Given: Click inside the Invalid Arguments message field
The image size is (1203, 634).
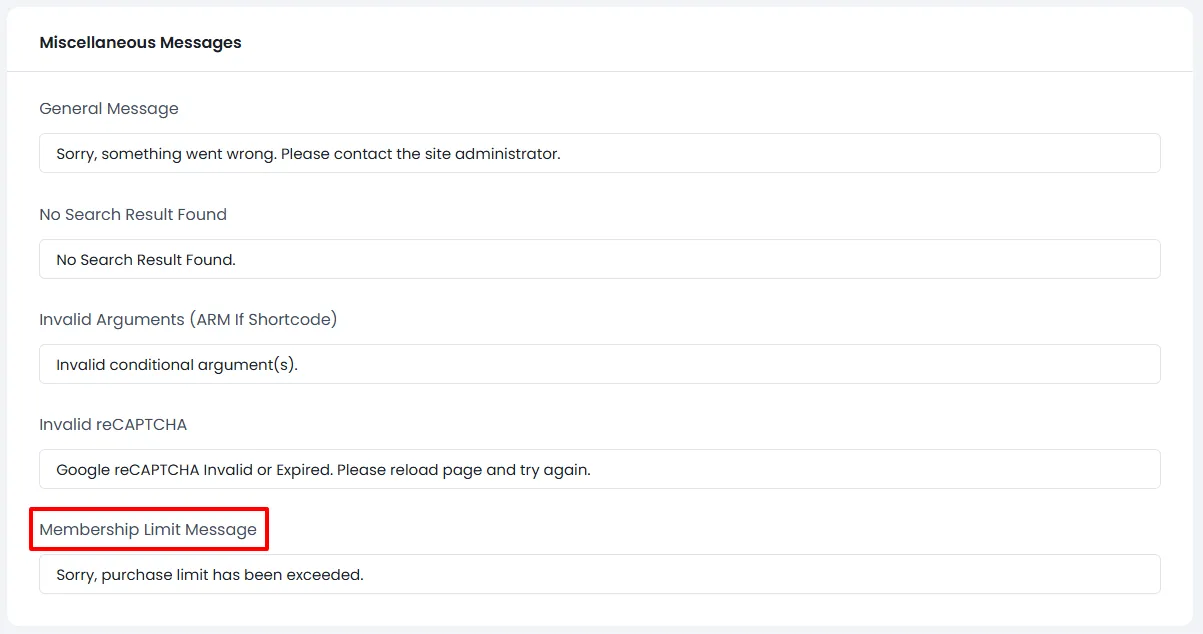Looking at the screenshot, I should click(x=598, y=364).
